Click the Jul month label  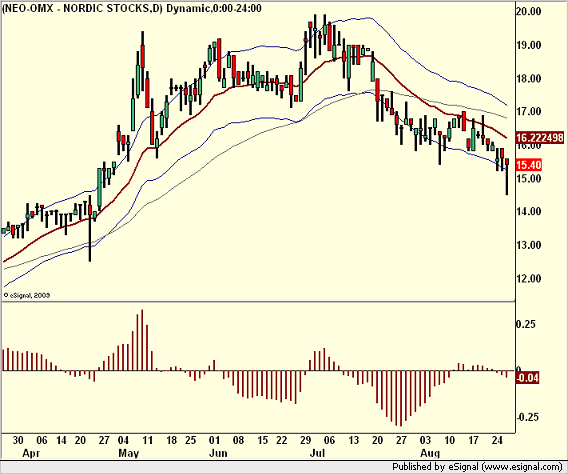click(317, 453)
